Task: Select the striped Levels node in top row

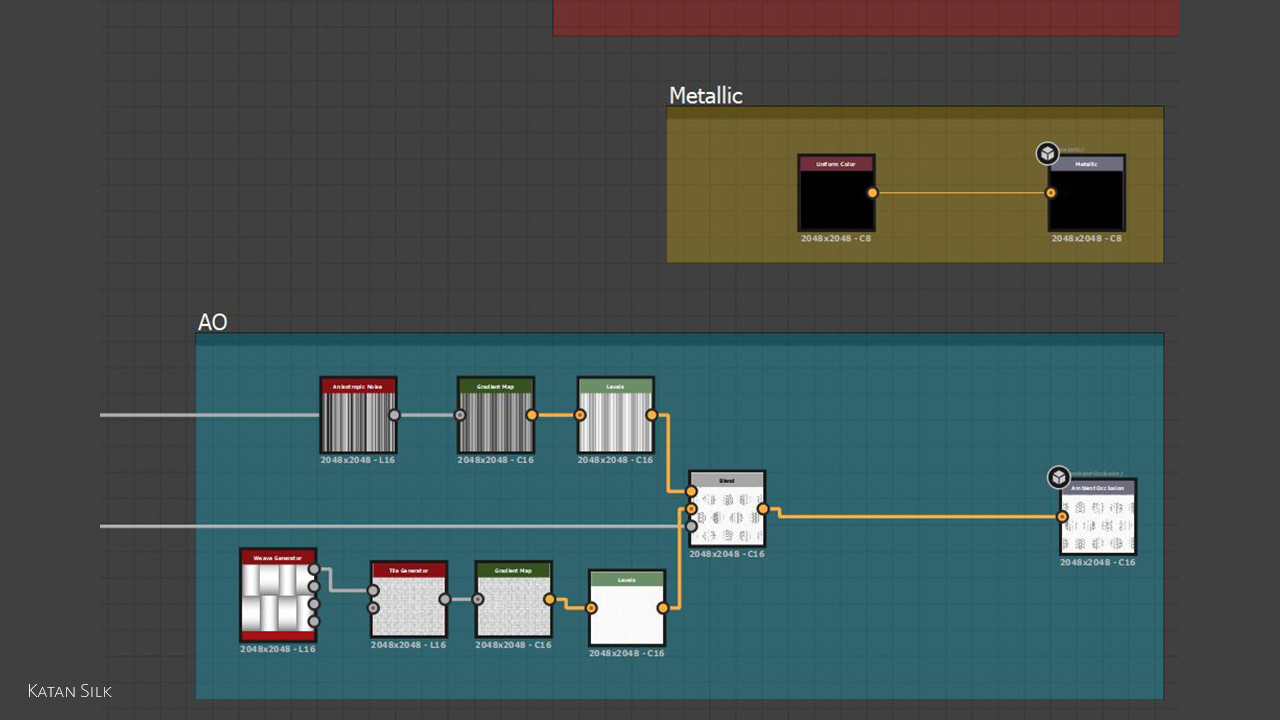Action: [x=615, y=415]
